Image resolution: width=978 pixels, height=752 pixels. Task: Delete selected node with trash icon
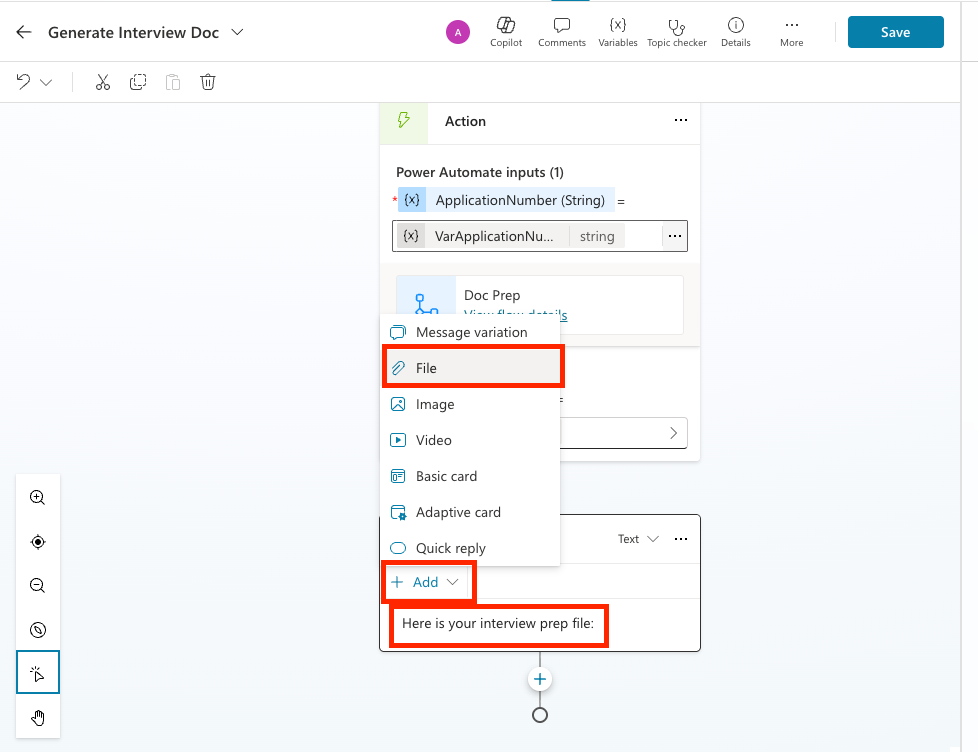point(207,82)
